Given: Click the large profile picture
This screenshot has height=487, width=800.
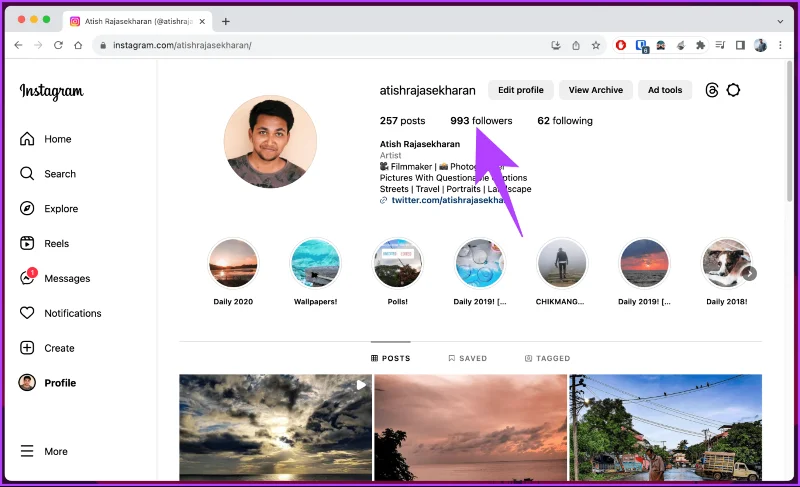Looking at the screenshot, I should click(x=270, y=142).
